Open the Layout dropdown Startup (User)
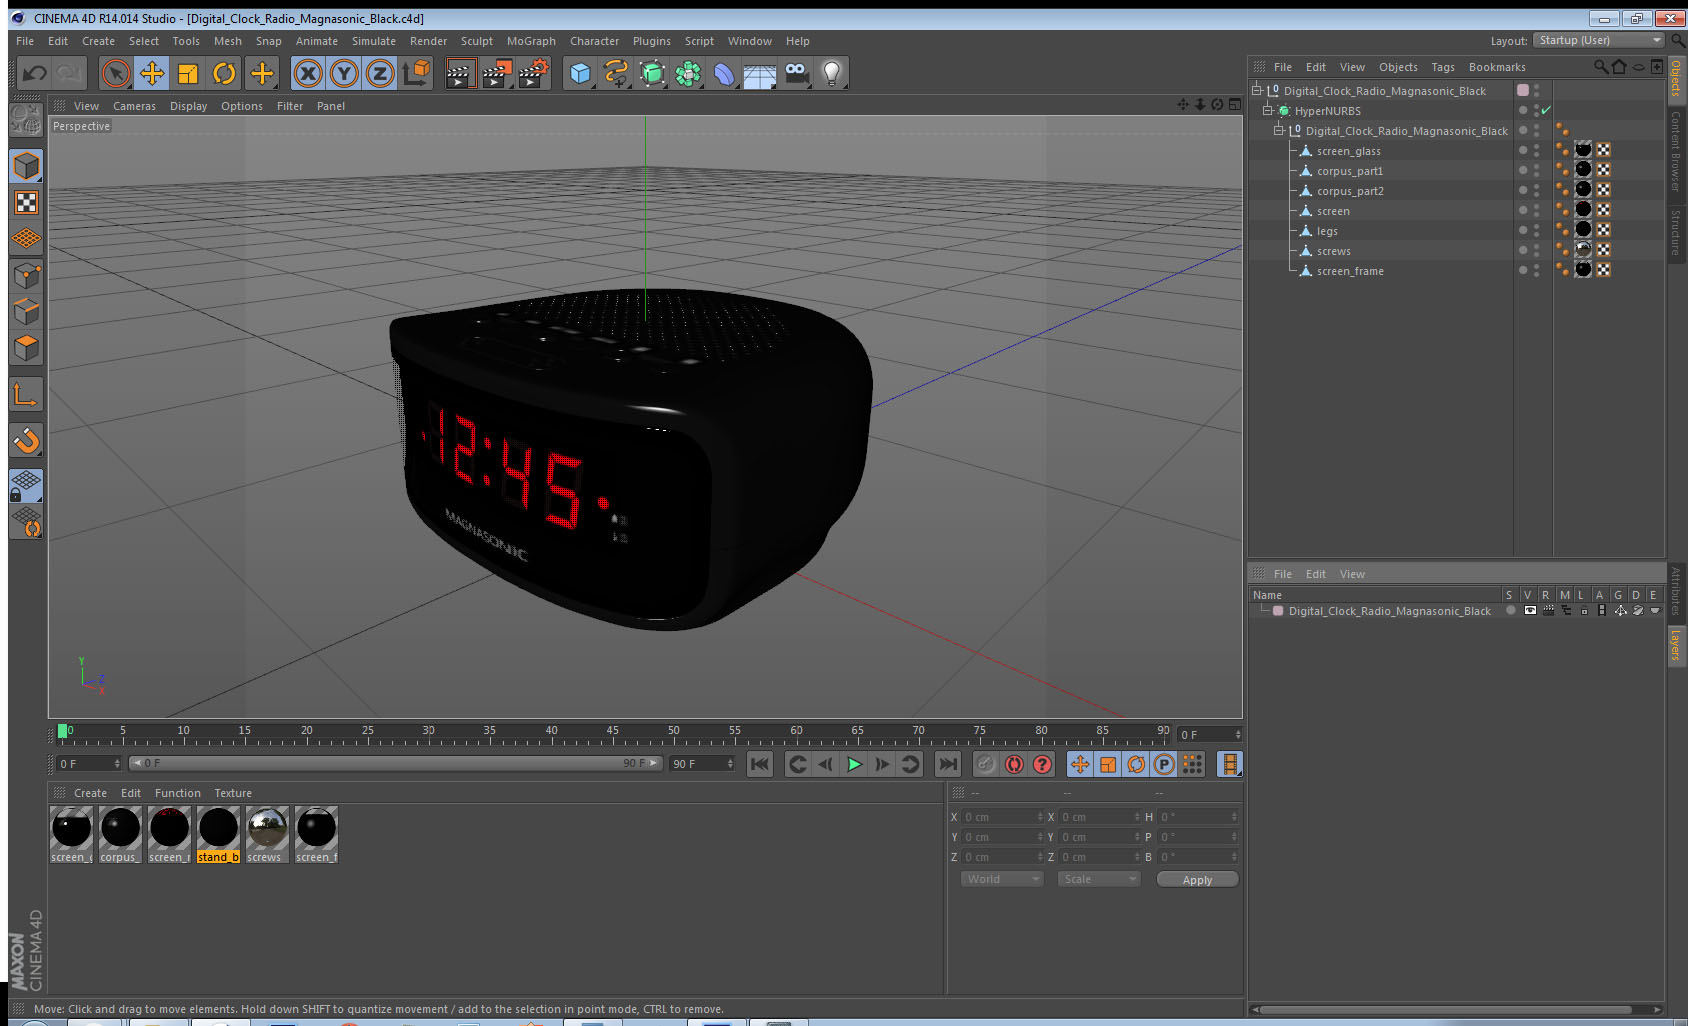The height and width of the screenshot is (1026, 1688). coord(1600,40)
